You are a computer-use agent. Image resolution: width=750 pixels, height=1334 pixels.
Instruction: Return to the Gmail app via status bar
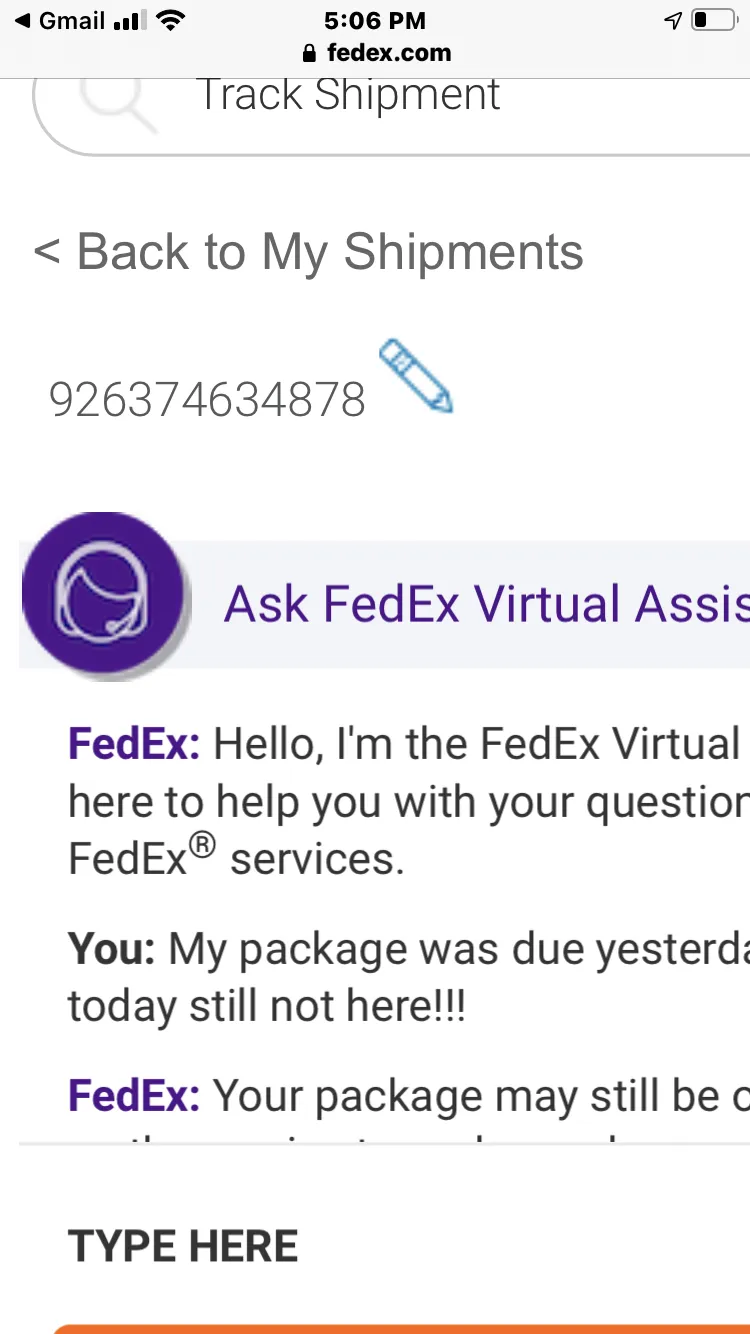coord(60,20)
